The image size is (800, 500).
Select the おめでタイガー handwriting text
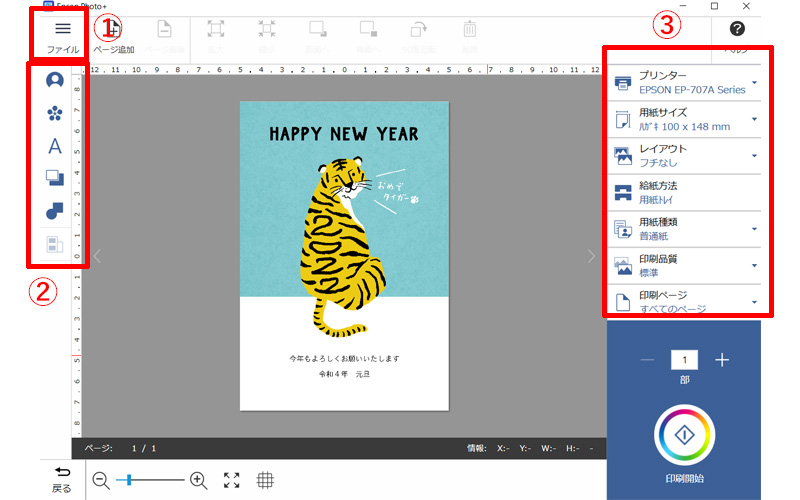click(x=398, y=192)
